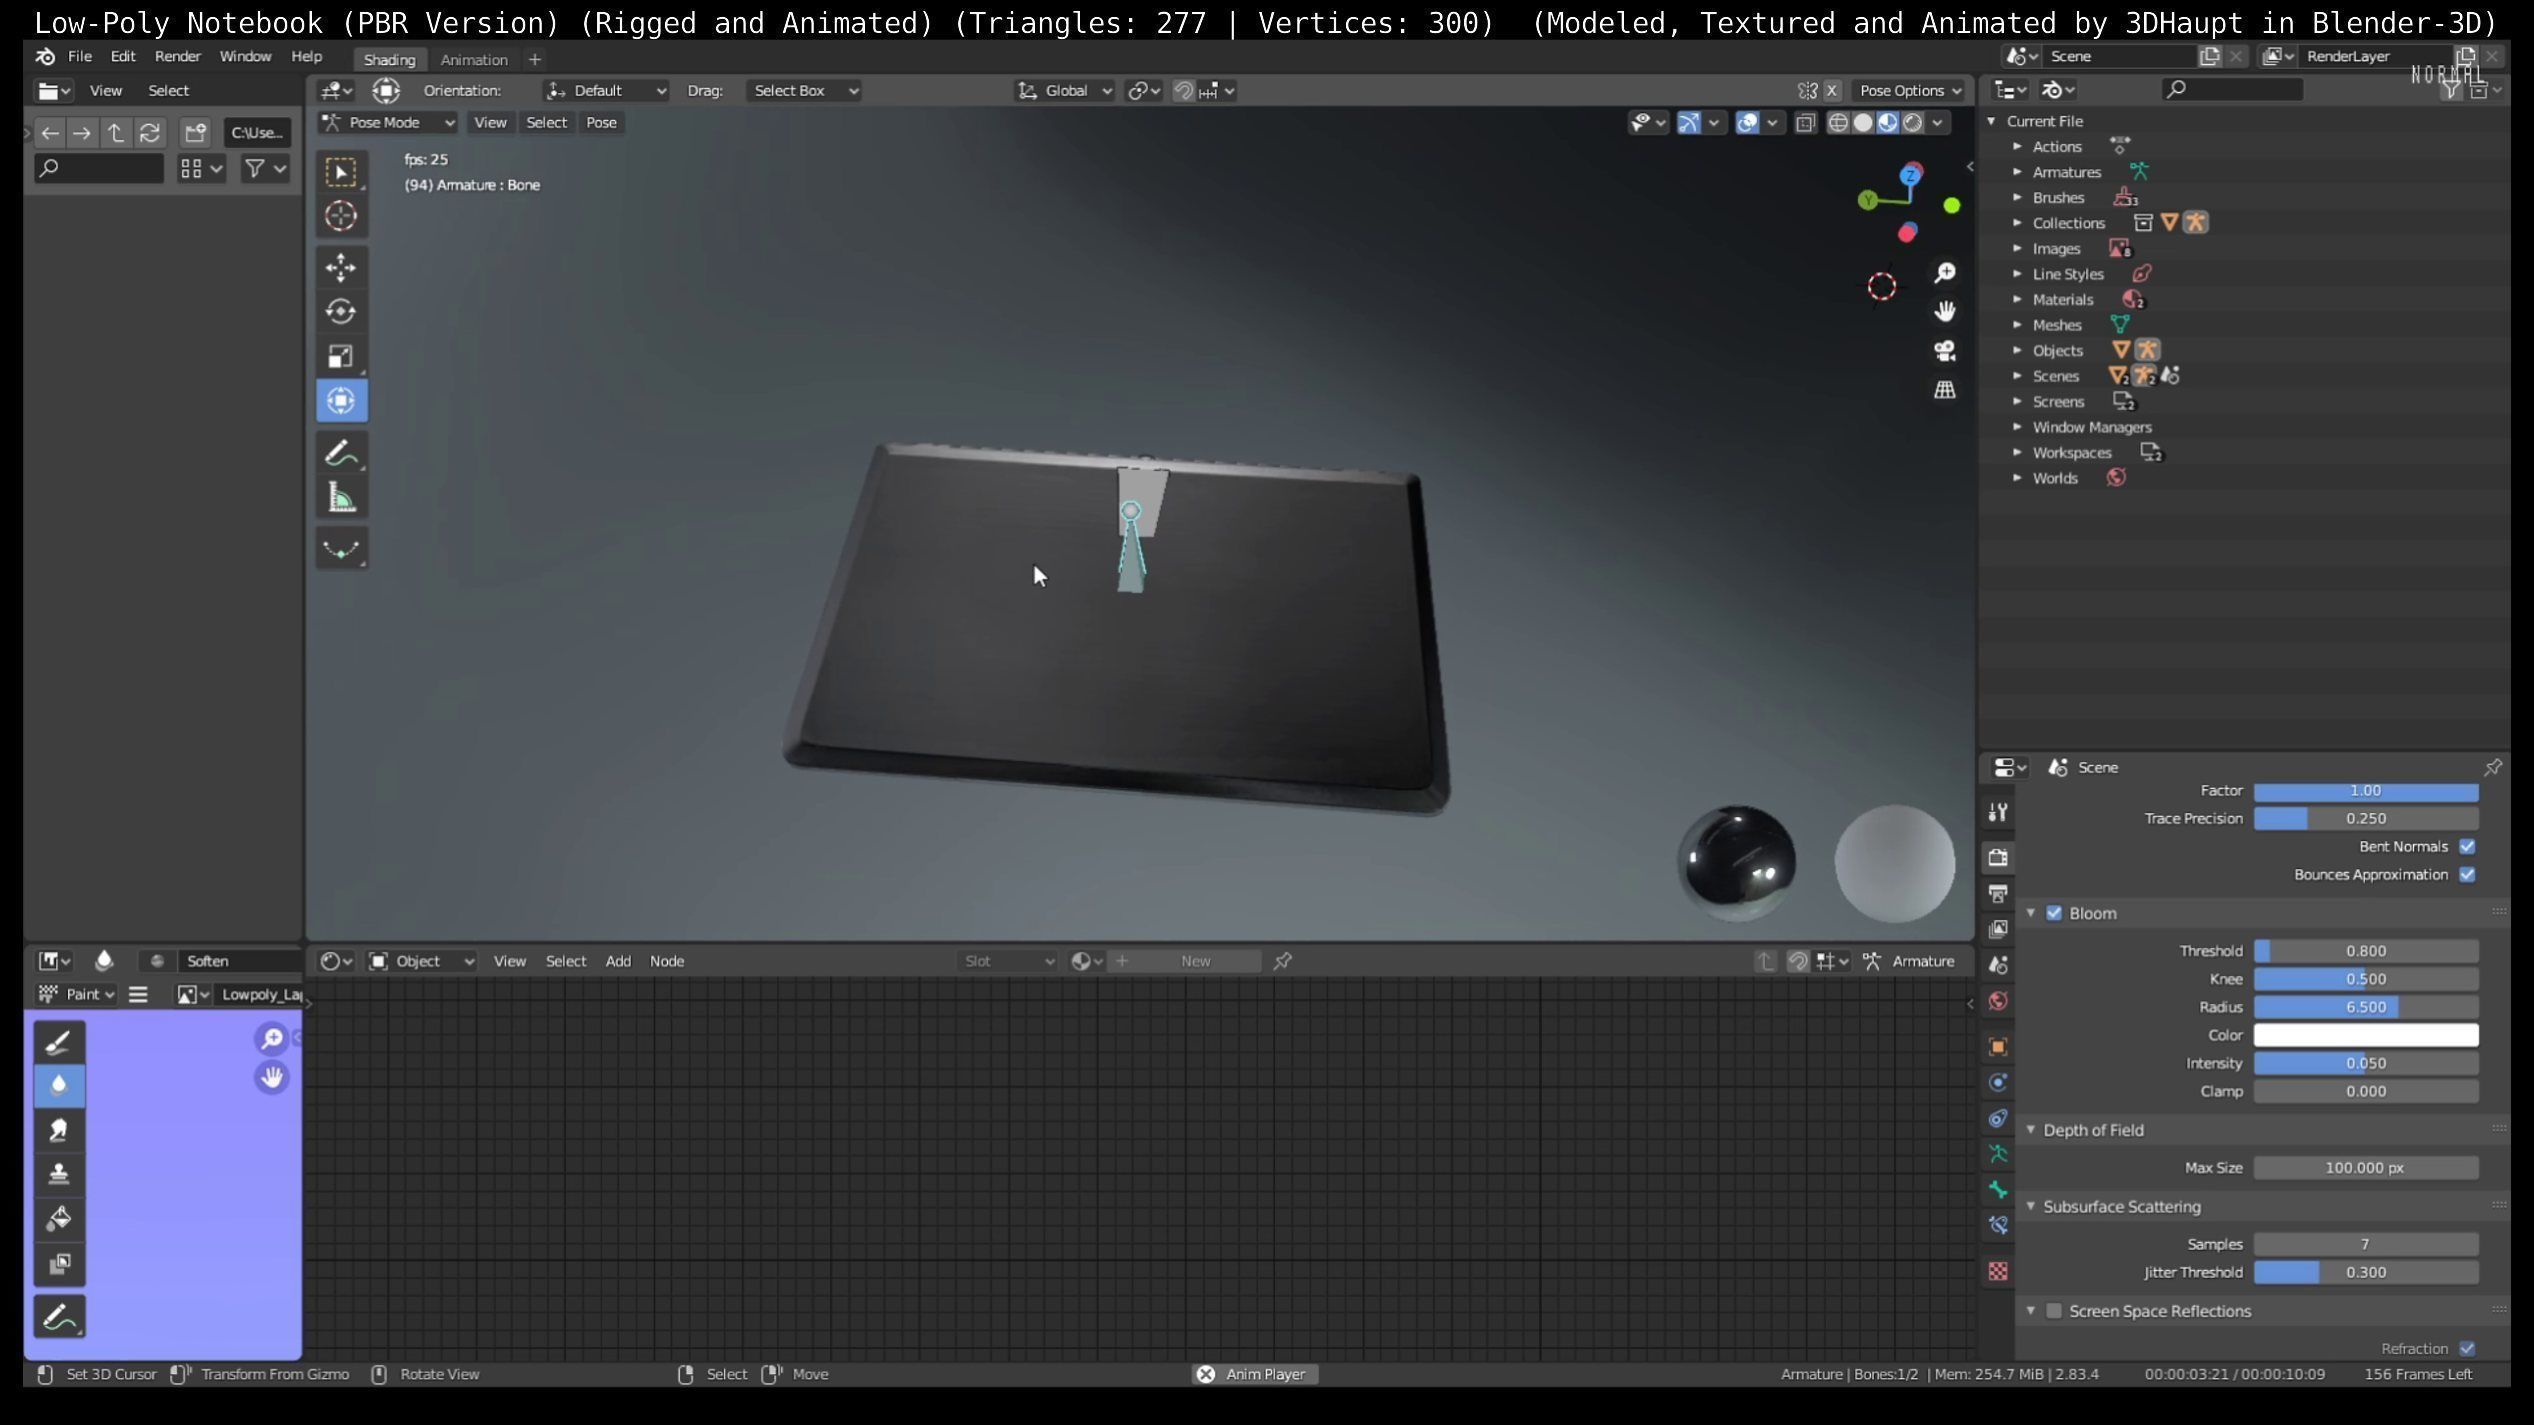Switch to the Render properties tab
This screenshot has width=2534, height=1425.
click(x=1998, y=855)
